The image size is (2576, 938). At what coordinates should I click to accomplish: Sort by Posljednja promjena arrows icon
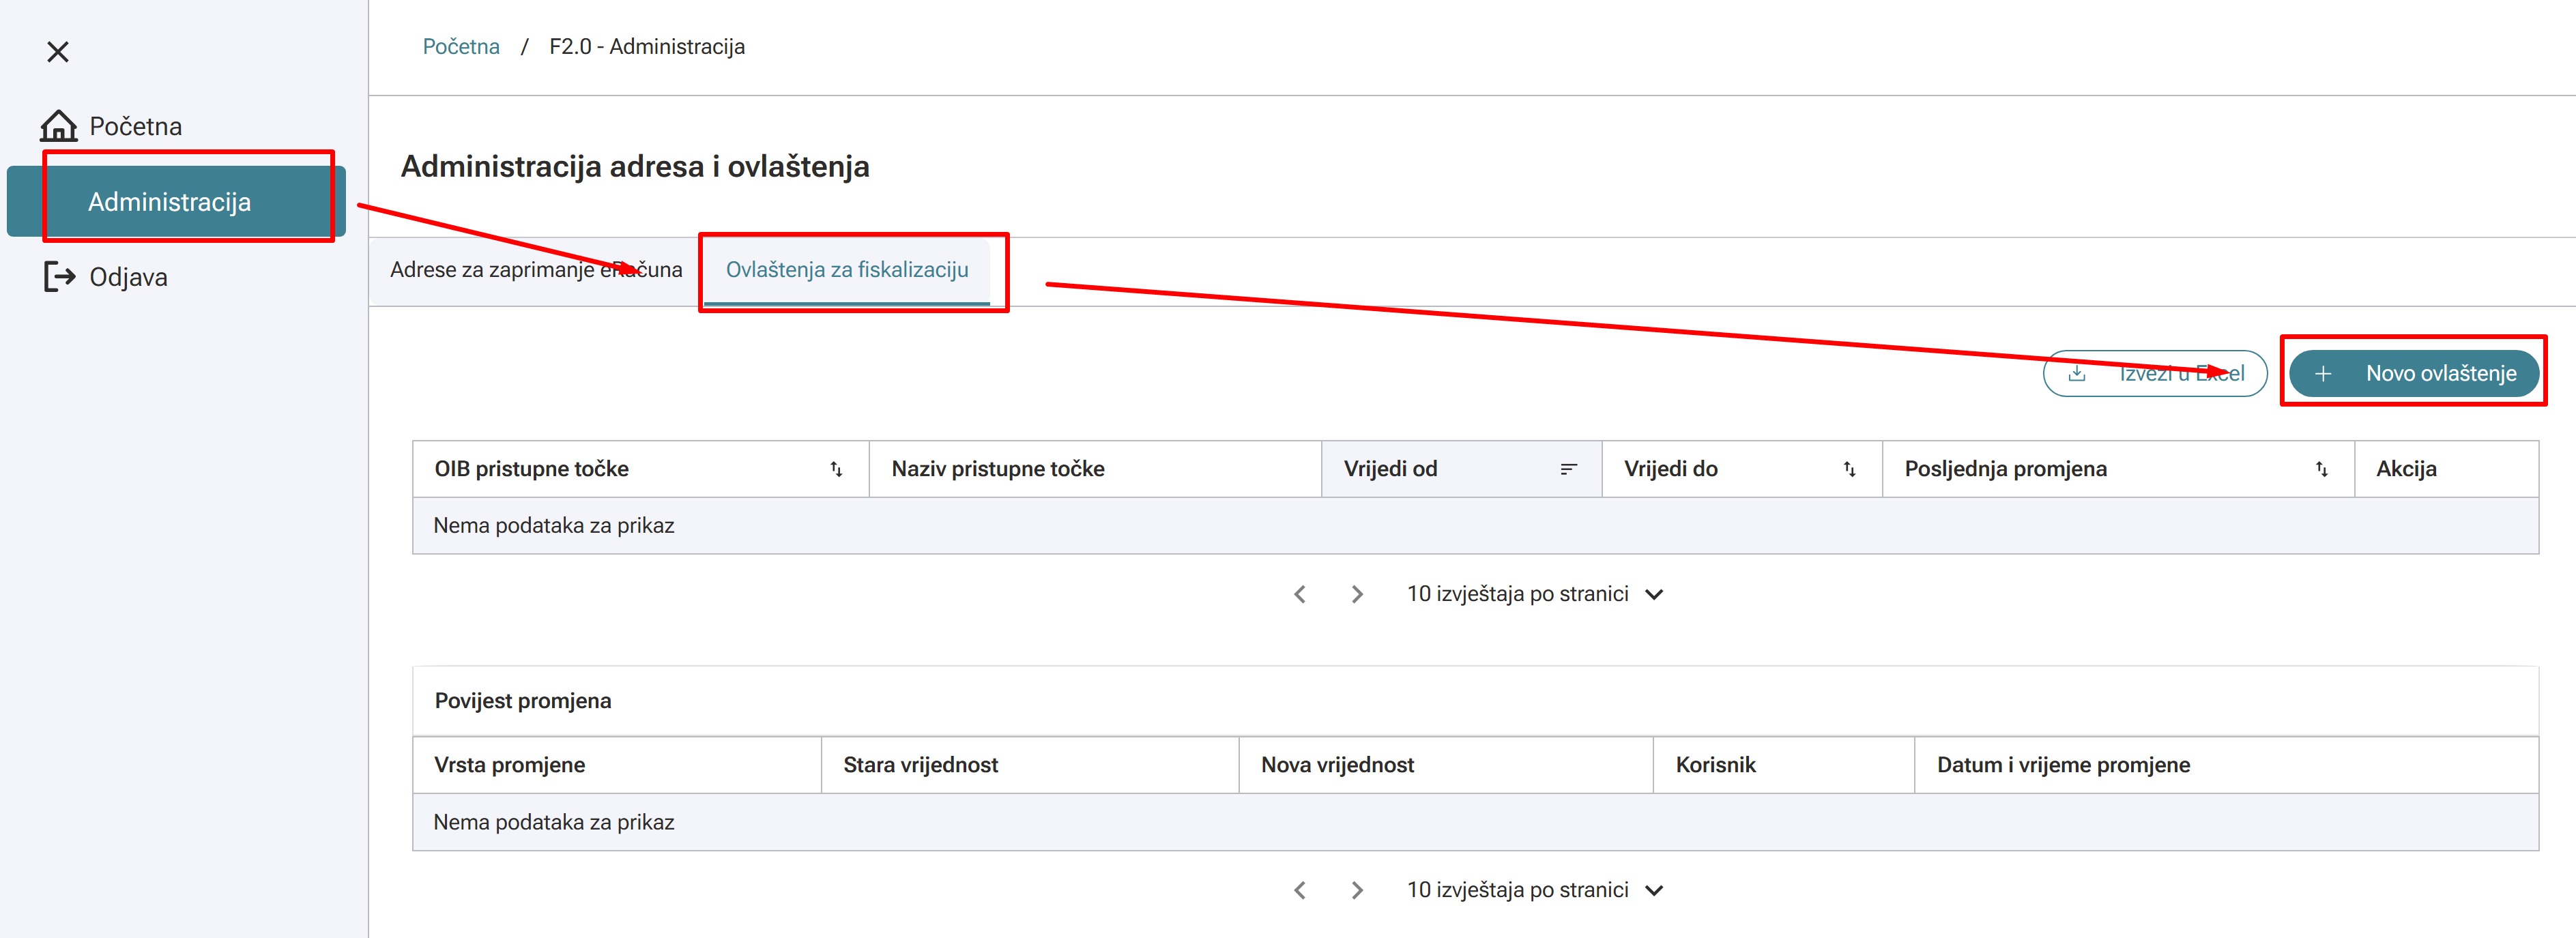pos(2321,469)
